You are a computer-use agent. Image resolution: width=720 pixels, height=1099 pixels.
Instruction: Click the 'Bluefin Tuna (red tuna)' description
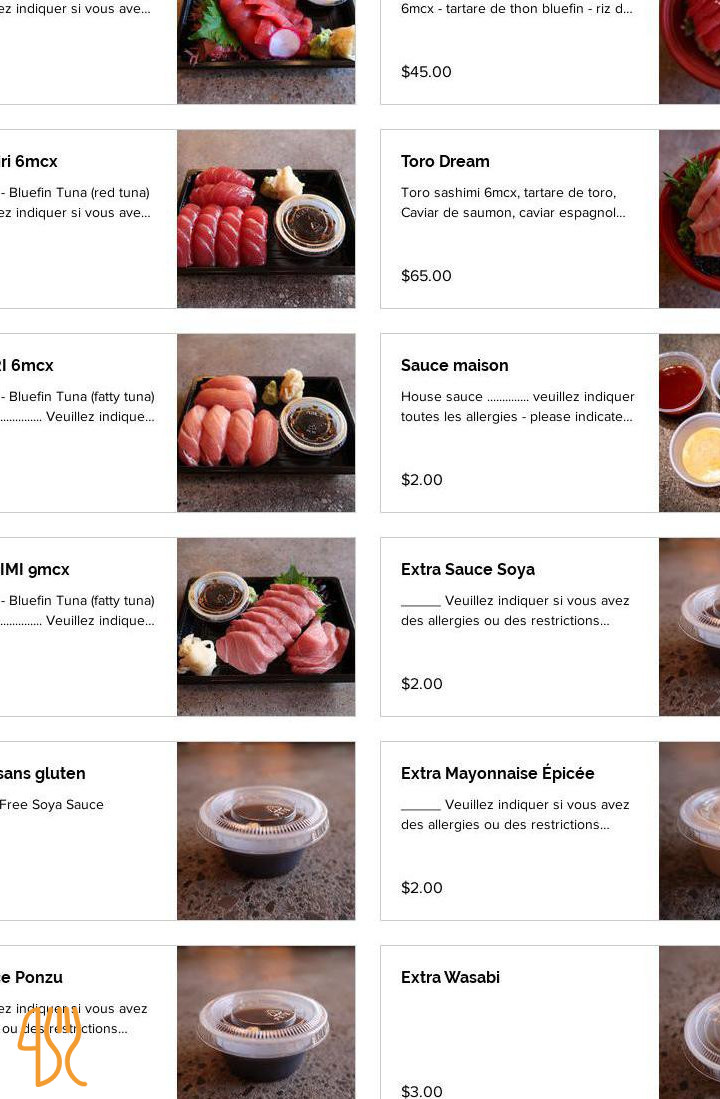pos(80,193)
